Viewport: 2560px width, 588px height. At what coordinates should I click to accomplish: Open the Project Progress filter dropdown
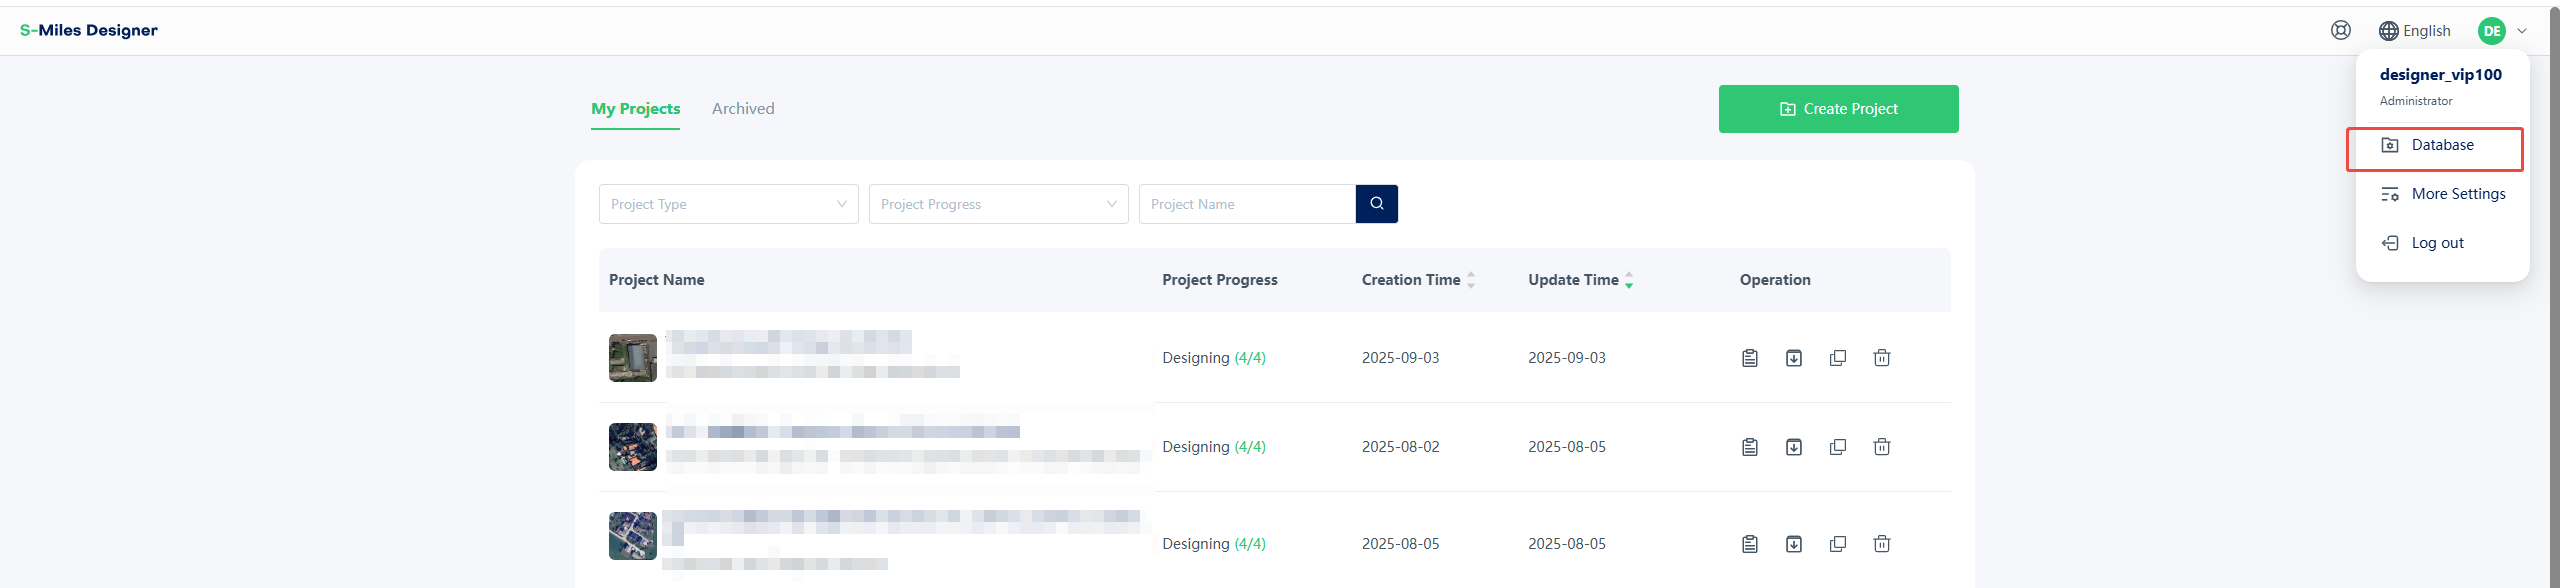click(x=999, y=204)
